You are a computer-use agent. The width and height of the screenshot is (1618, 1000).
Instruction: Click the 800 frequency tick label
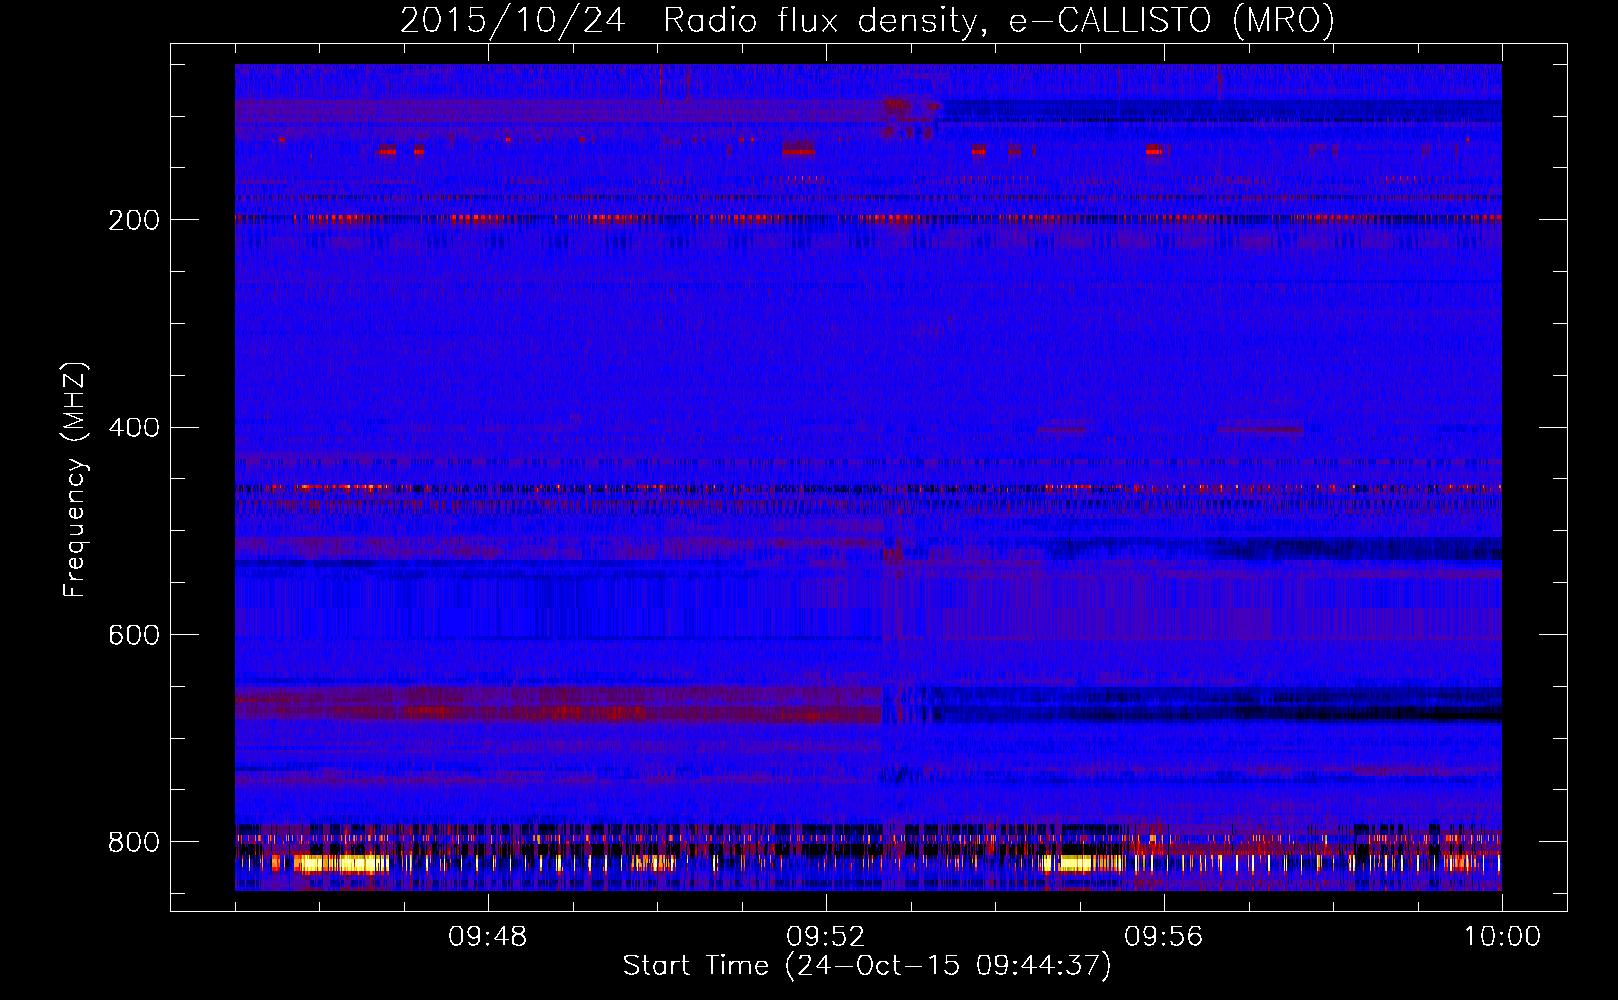click(134, 842)
